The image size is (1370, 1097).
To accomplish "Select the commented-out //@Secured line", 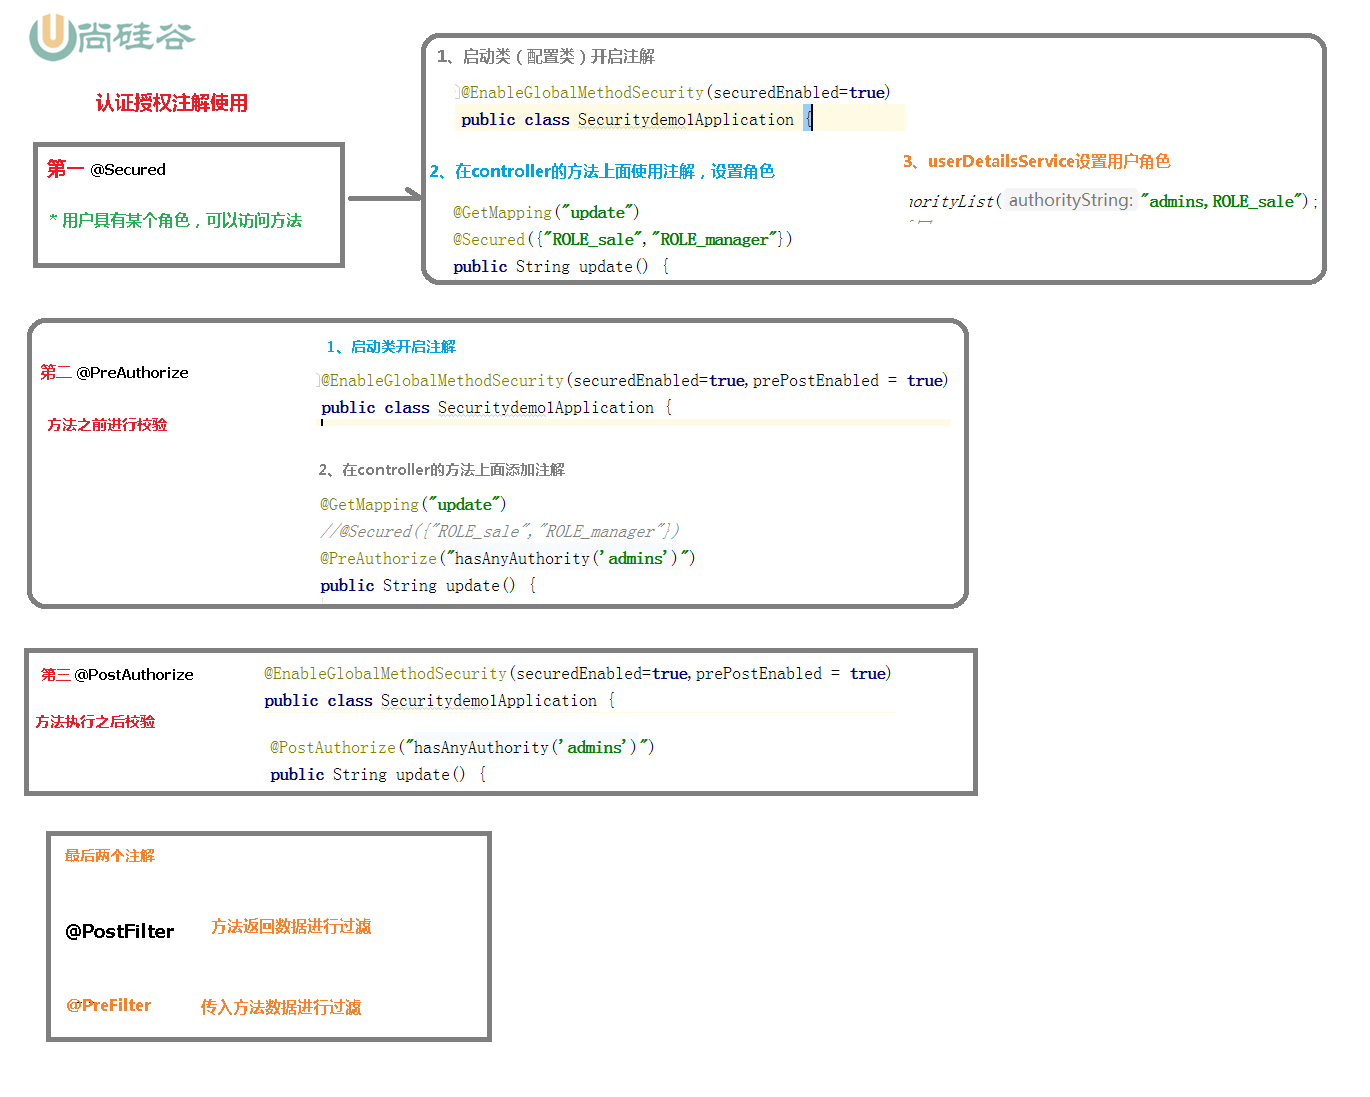I will pos(499,531).
